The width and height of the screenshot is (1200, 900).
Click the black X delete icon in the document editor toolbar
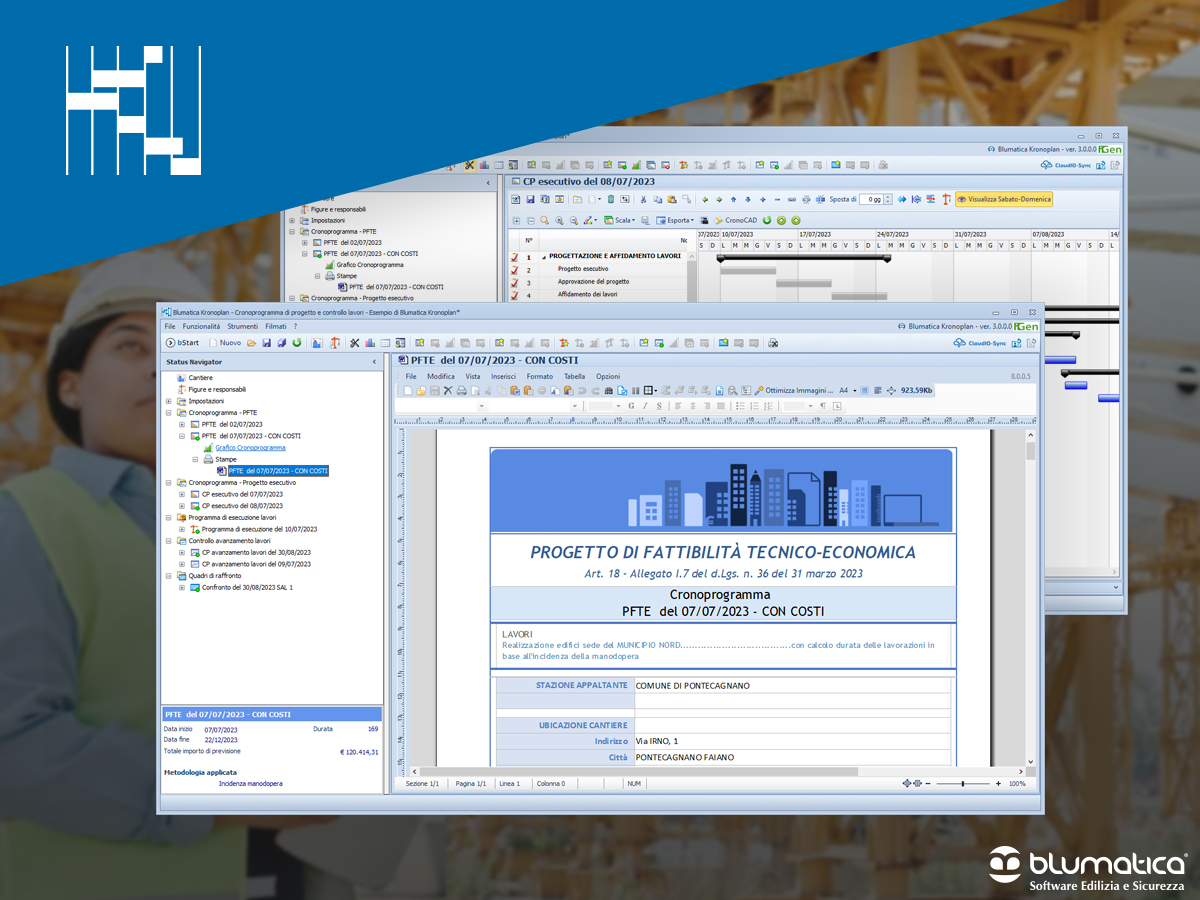(x=448, y=390)
